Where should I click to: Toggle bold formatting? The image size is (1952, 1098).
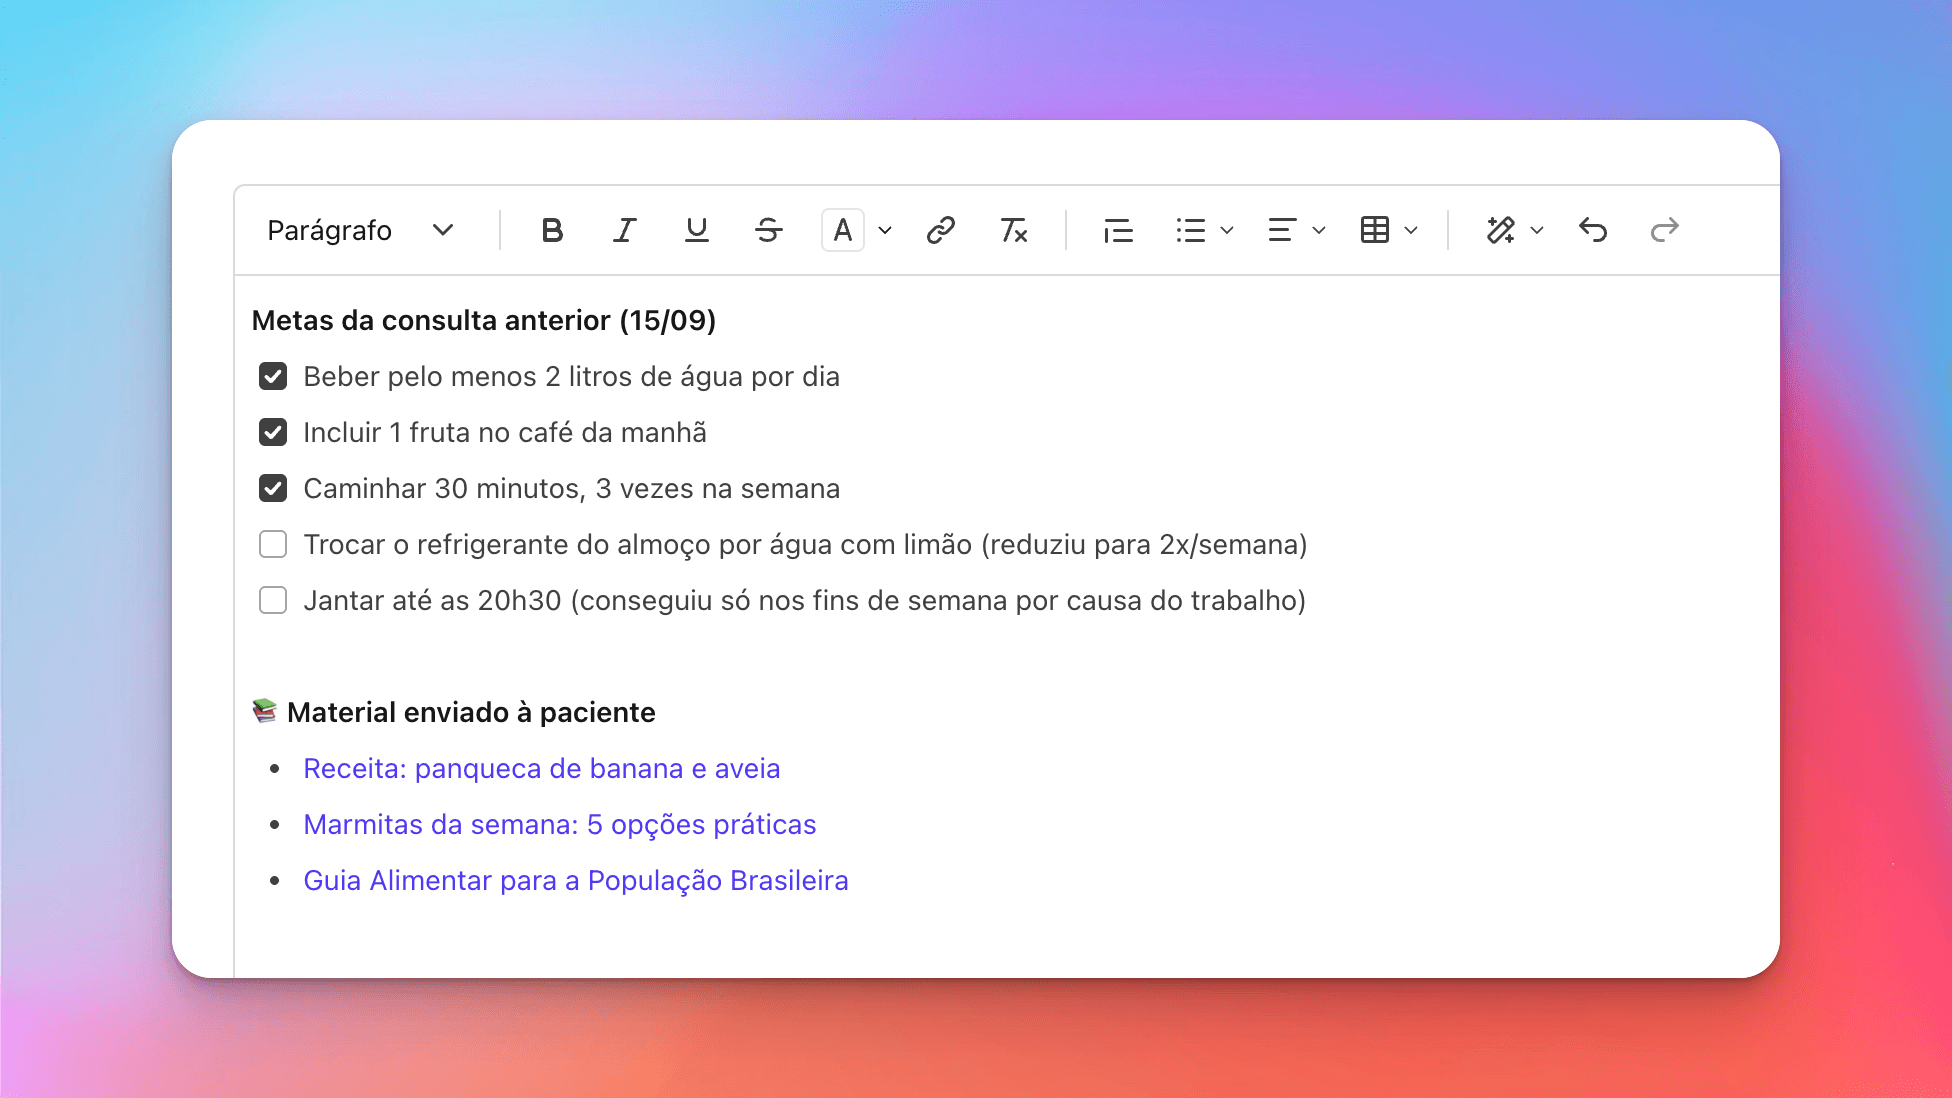pos(552,231)
